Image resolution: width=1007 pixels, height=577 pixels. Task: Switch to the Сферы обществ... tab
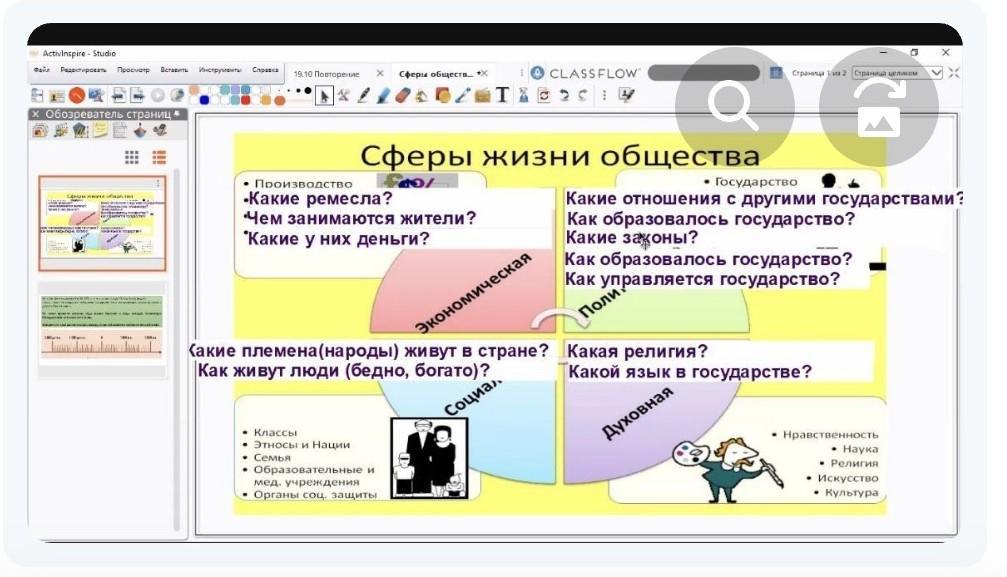435,74
